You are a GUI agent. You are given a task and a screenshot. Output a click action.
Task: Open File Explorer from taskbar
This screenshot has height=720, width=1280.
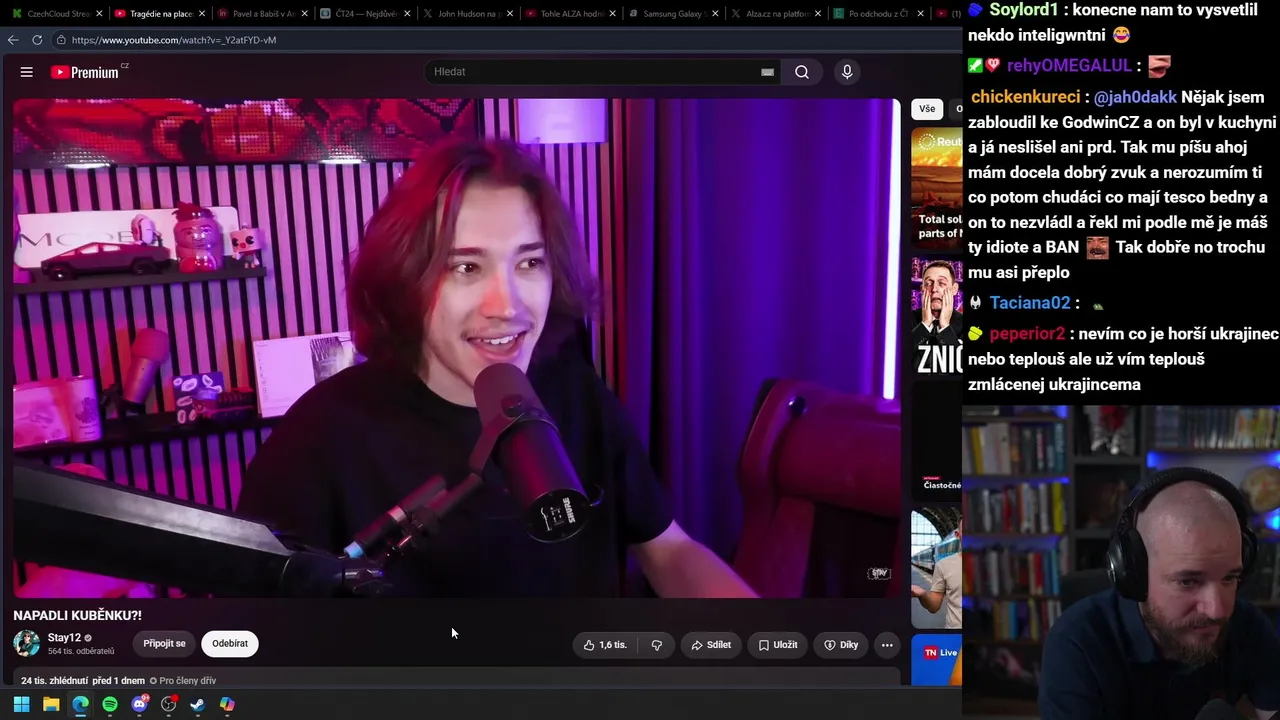pyautogui.click(x=51, y=704)
